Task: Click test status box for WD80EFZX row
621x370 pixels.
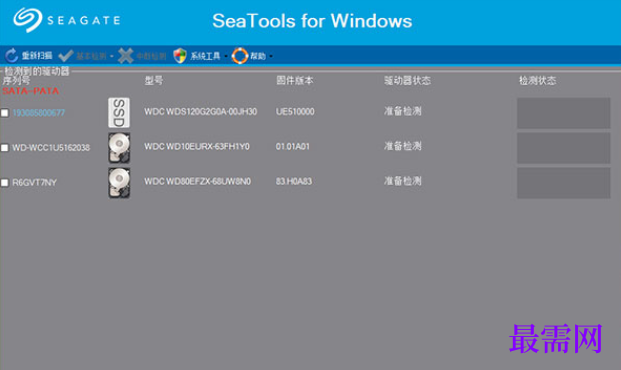Action: 564,183
